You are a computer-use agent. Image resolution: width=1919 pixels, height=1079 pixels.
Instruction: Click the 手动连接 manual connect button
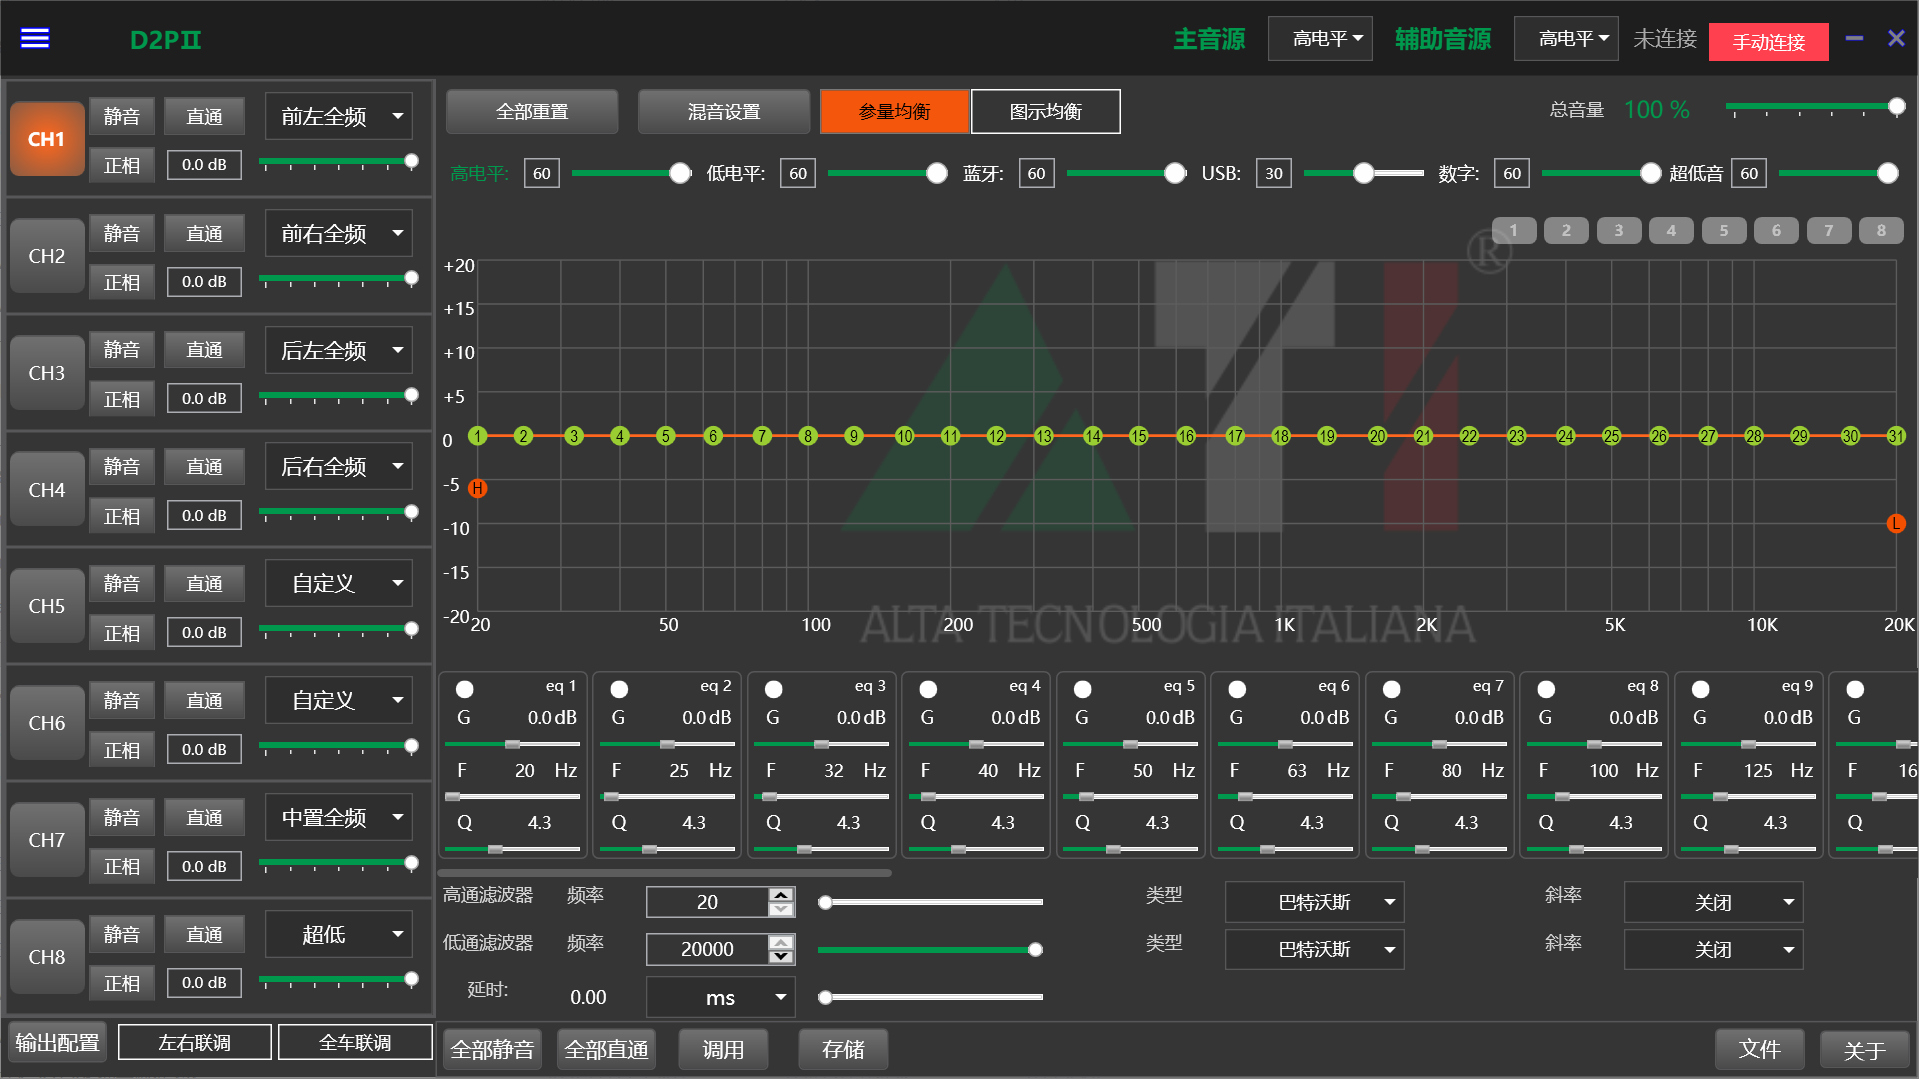(1768, 42)
